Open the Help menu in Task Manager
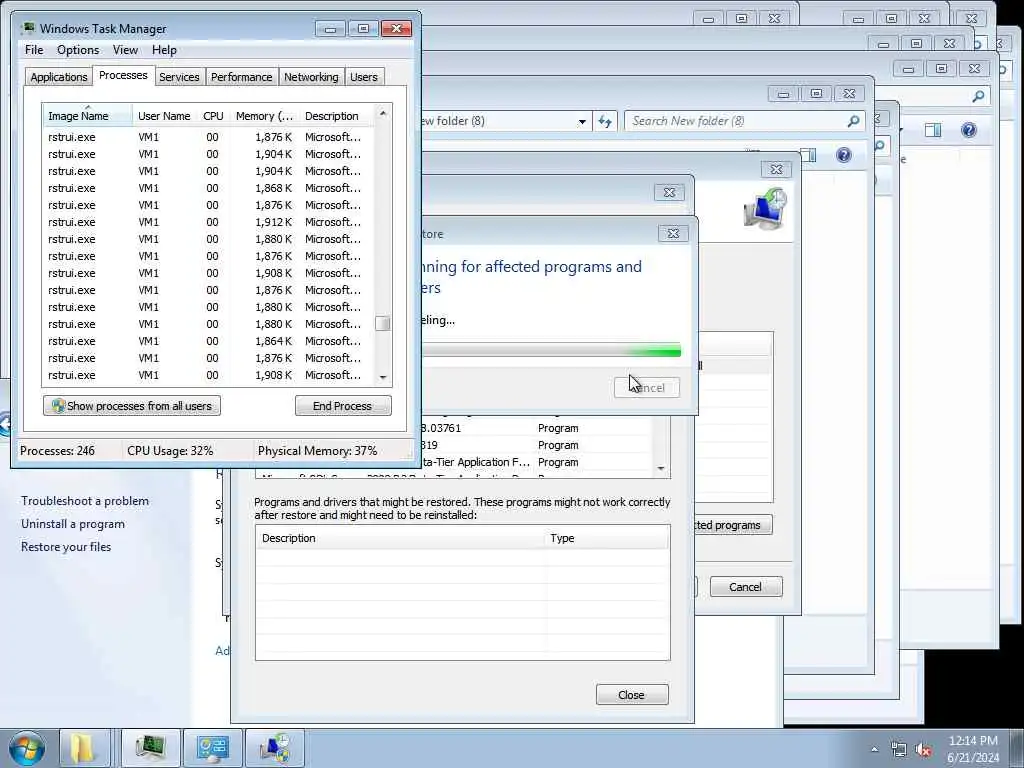Image resolution: width=1024 pixels, height=768 pixels. pyautogui.click(x=164, y=50)
